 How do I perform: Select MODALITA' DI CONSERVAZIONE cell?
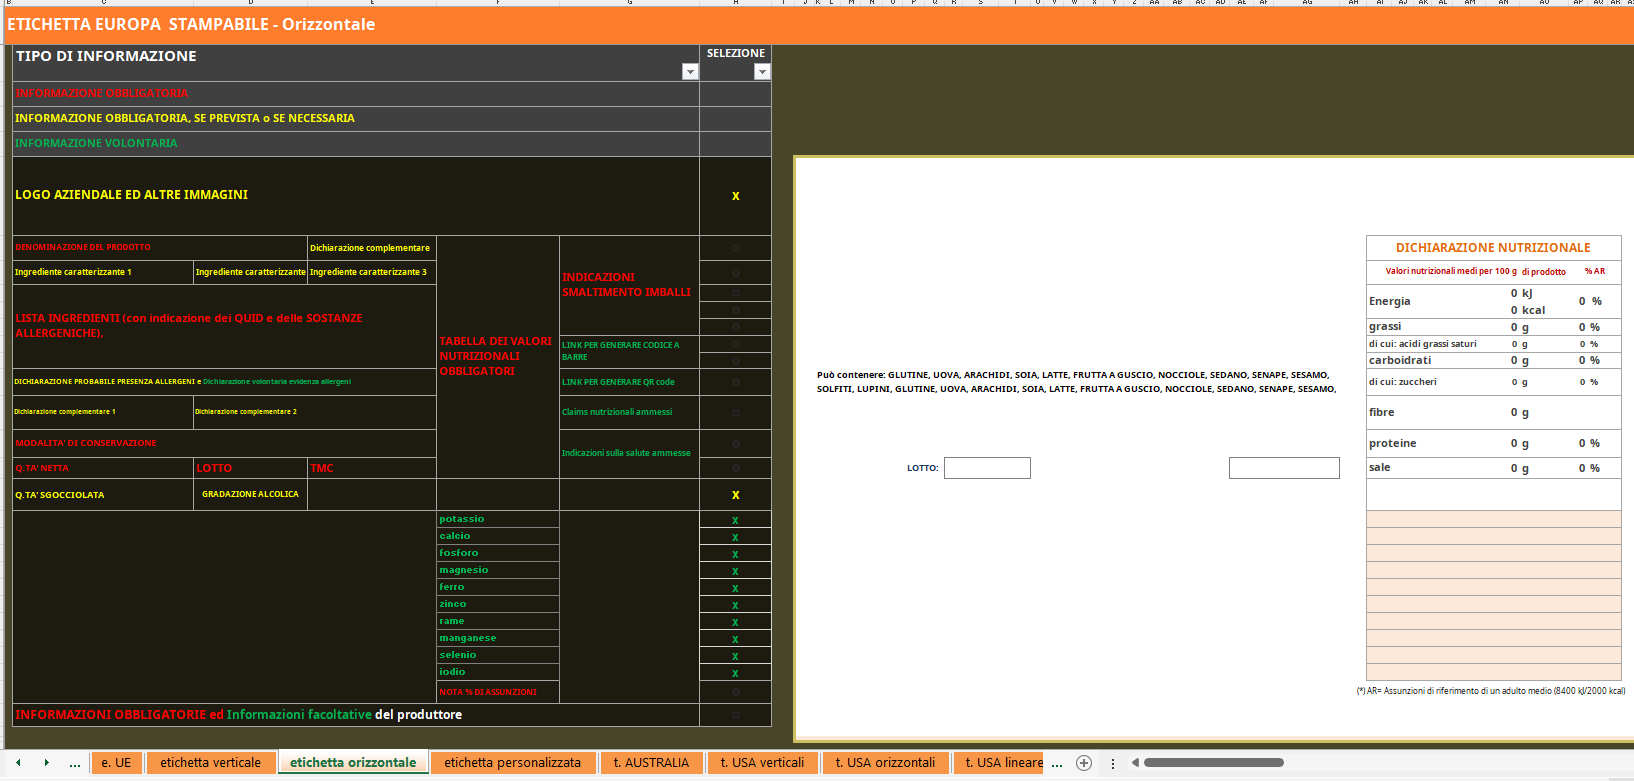(x=225, y=443)
